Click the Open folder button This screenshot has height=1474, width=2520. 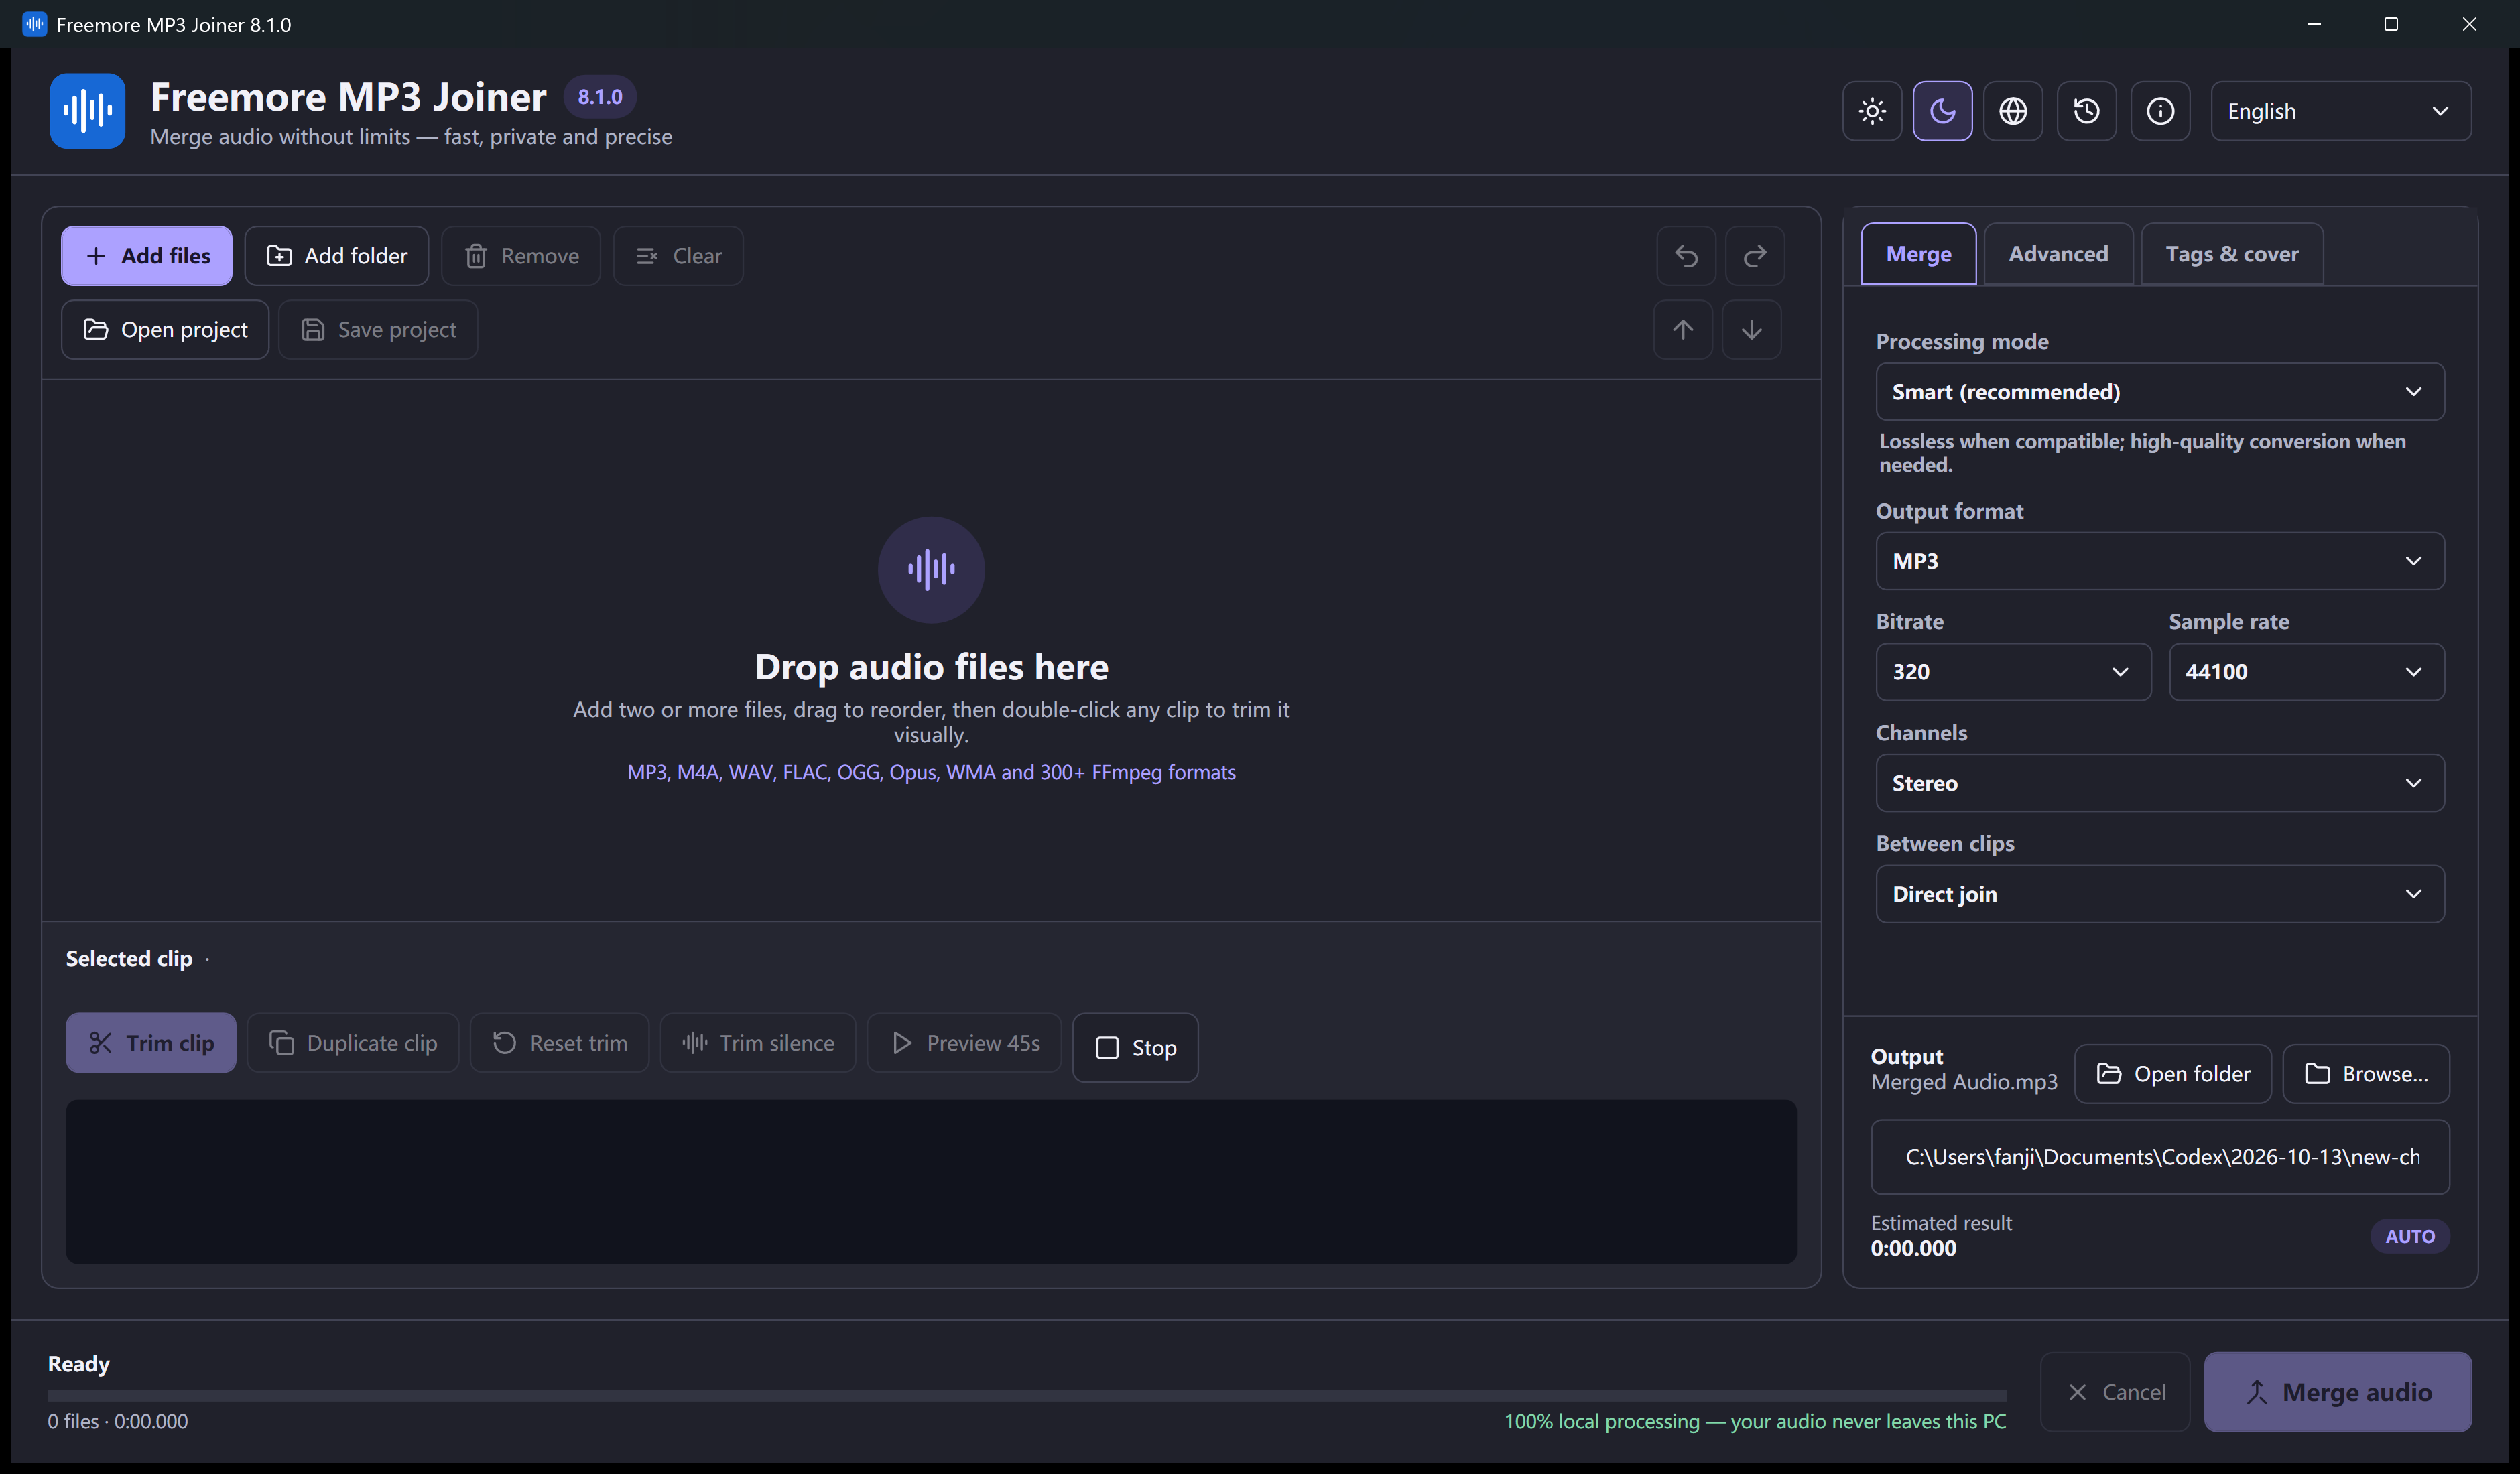[x=2173, y=1074]
